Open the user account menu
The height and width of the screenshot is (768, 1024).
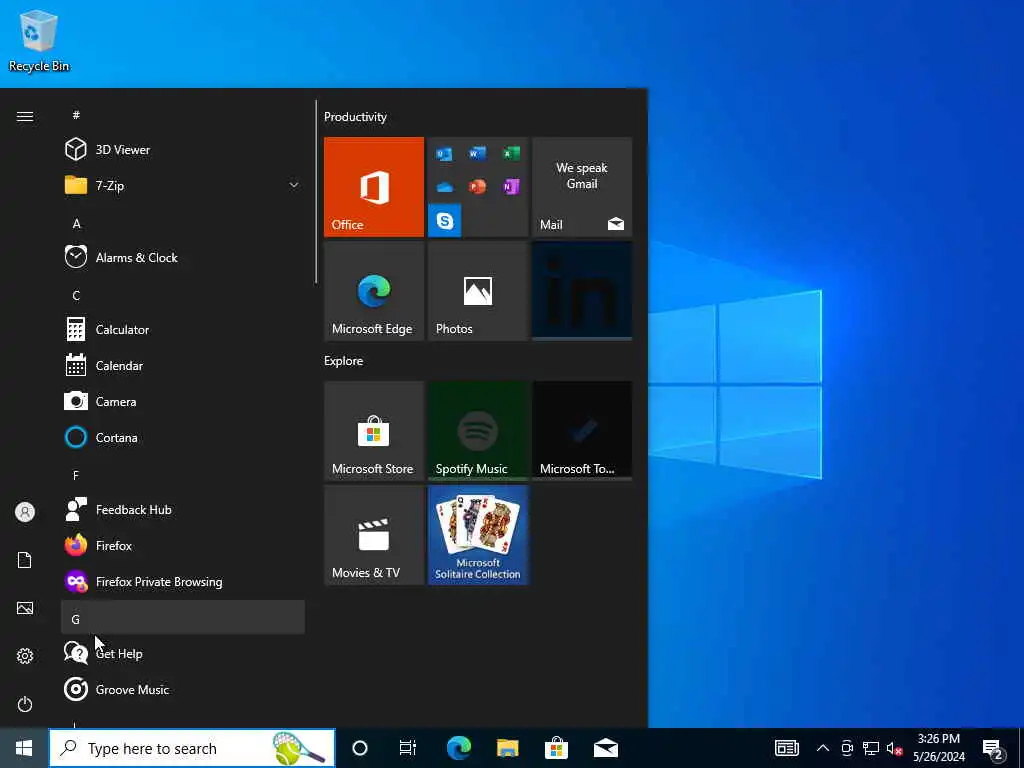click(x=25, y=512)
